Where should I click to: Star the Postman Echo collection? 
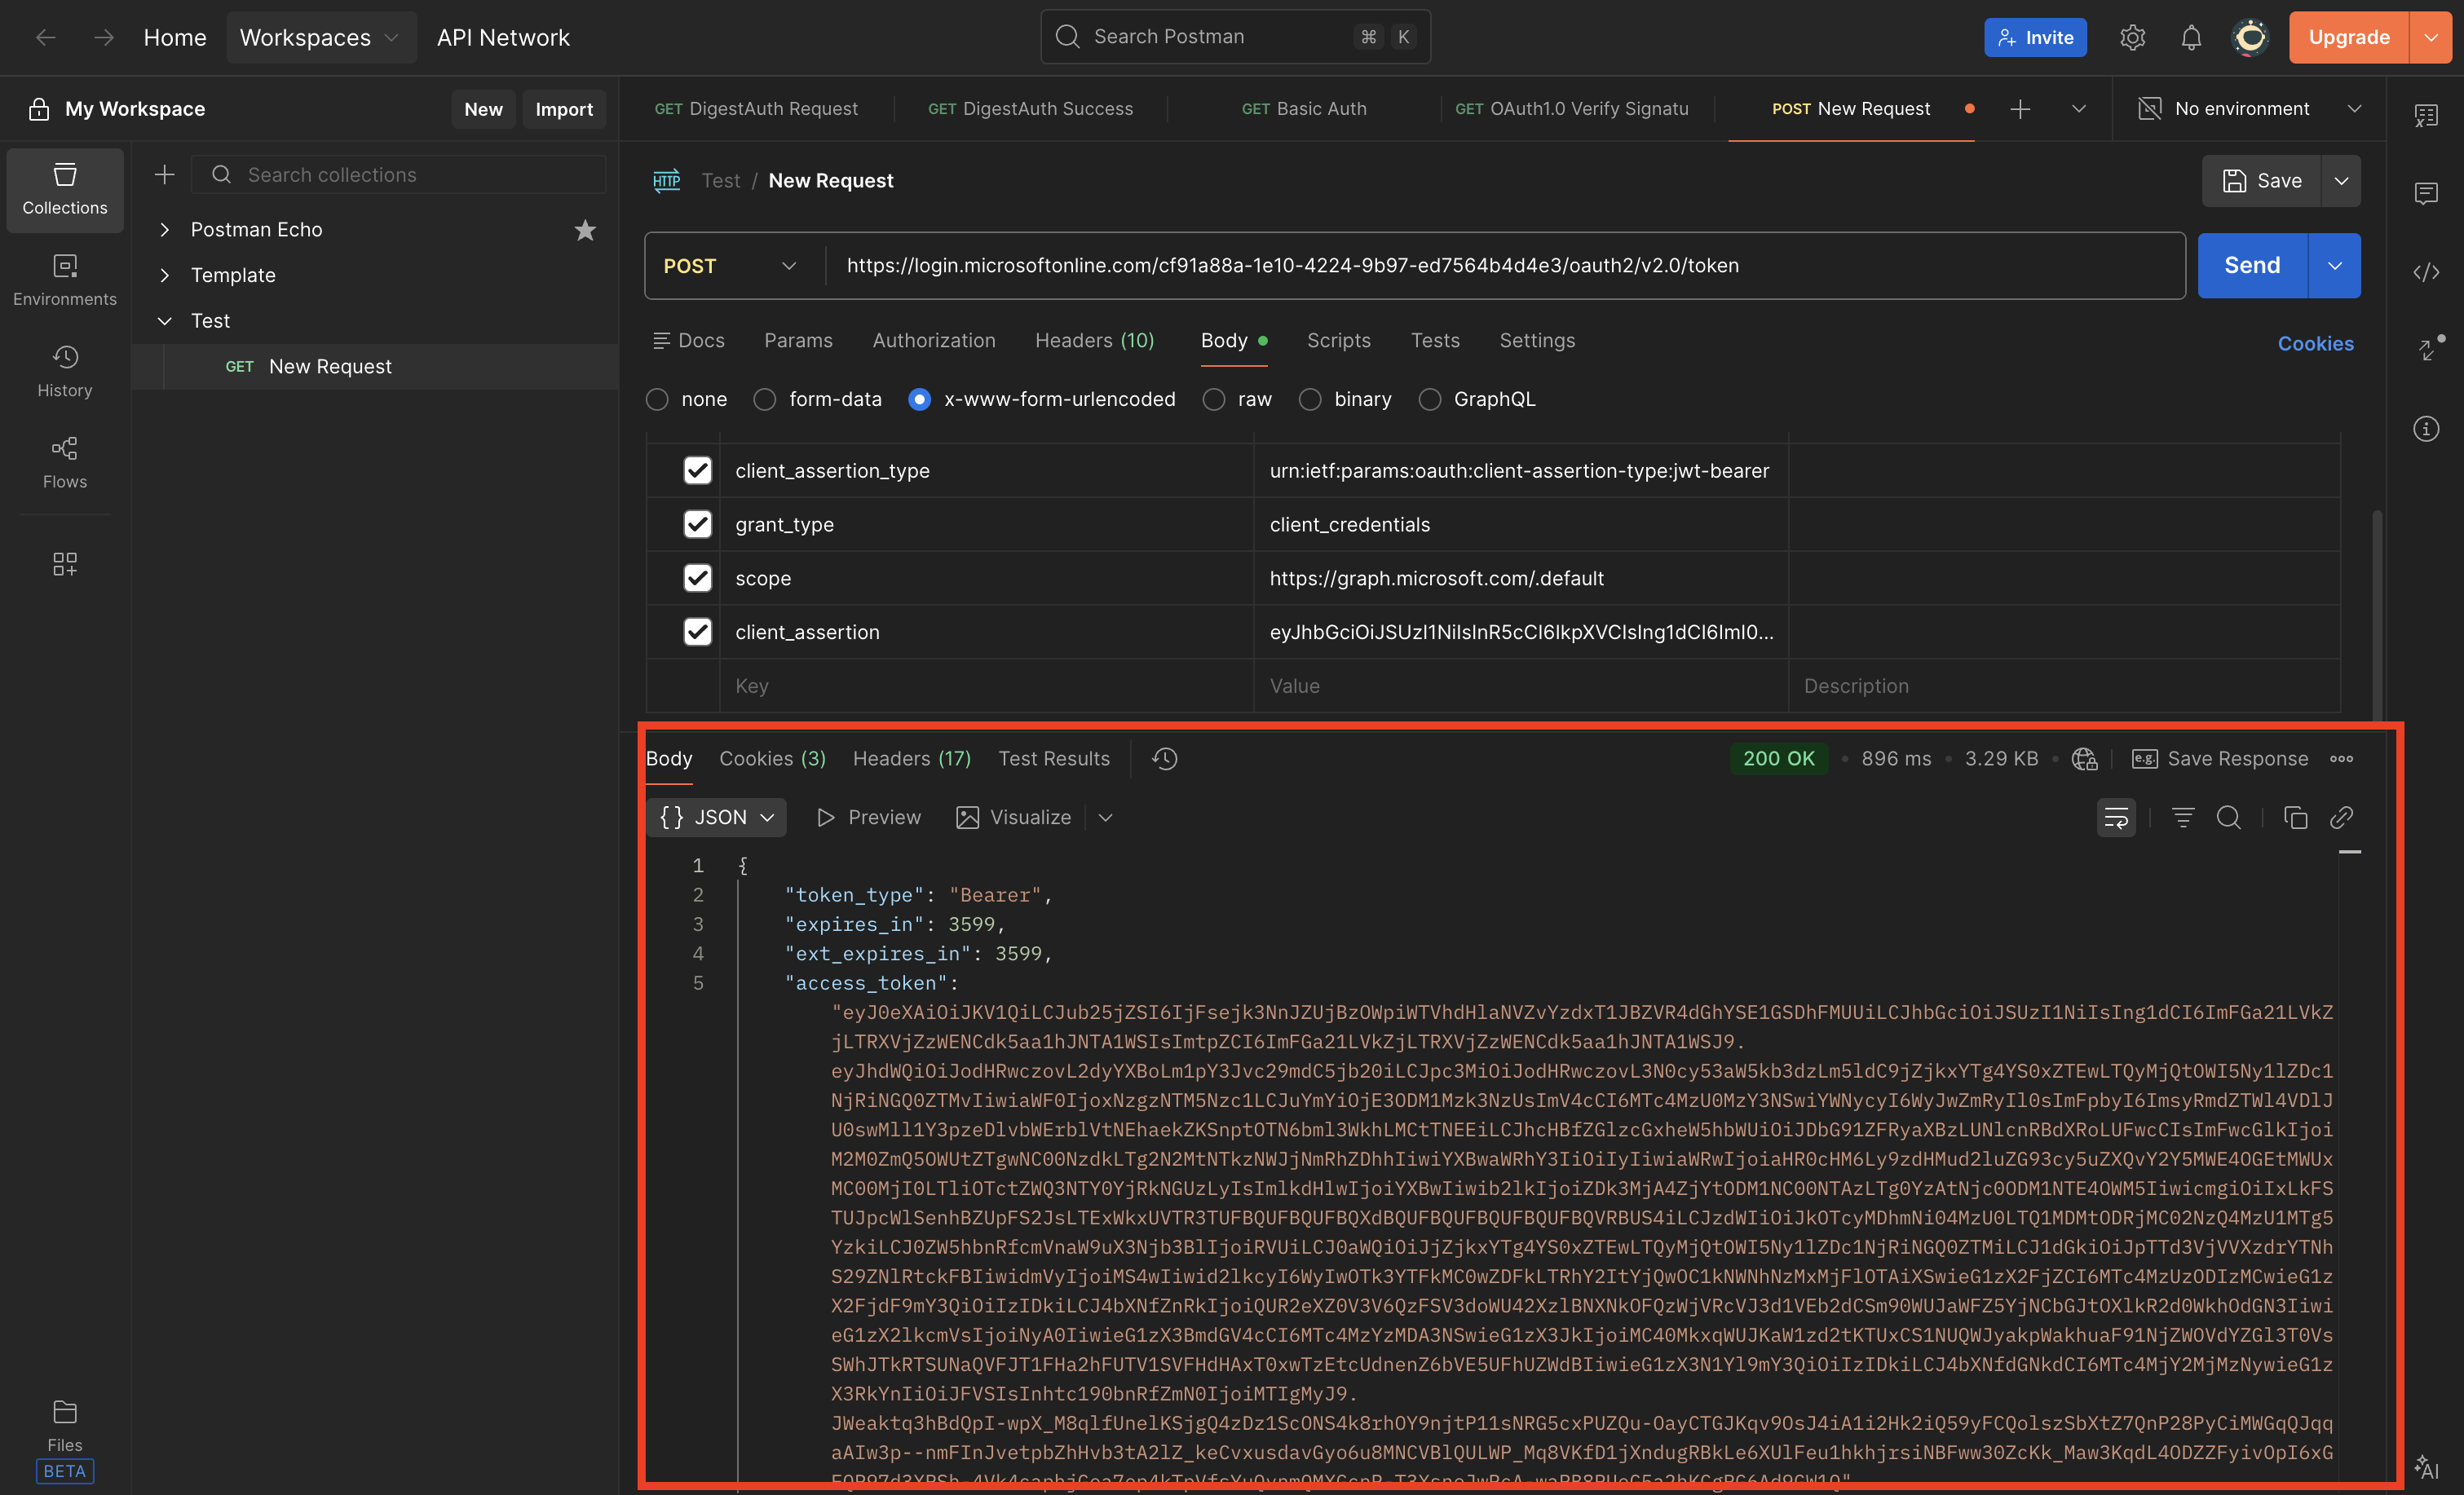pos(585,230)
